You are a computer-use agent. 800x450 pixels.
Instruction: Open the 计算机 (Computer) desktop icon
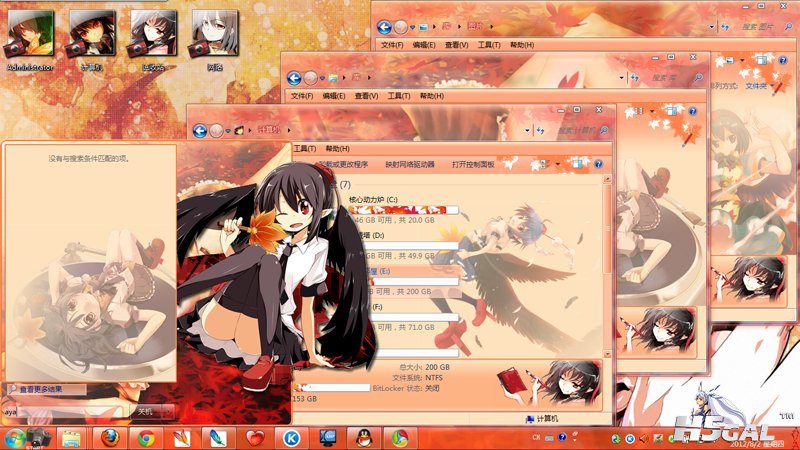(x=88, y=37)
